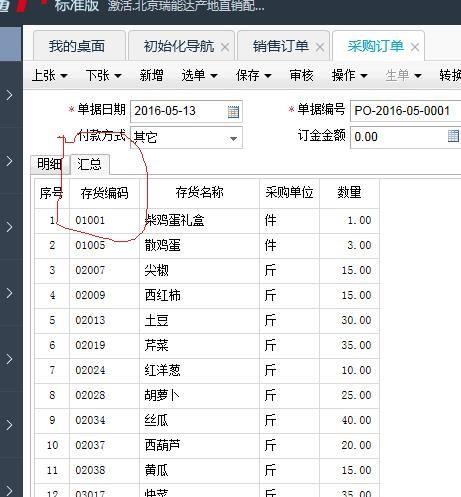The width and height of the screenshot is (461, 497).
Task: Click the 审核 toolbar button
Action: coord(302,75)
